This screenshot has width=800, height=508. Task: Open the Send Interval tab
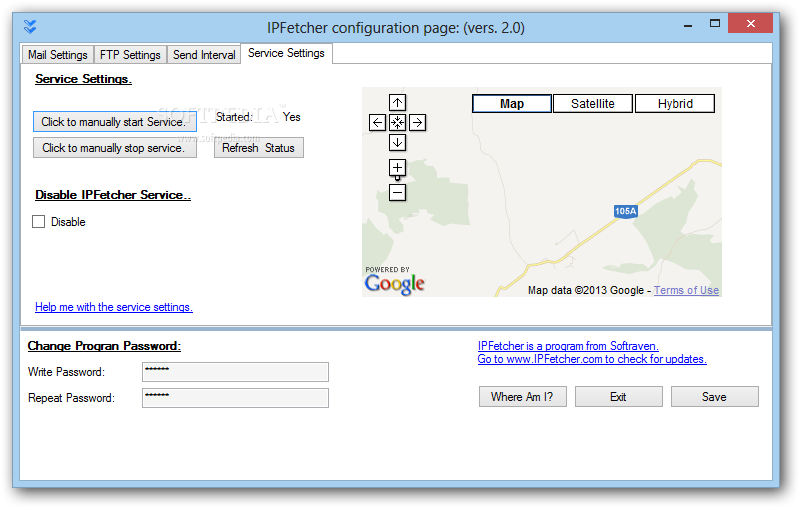point(204,55)
